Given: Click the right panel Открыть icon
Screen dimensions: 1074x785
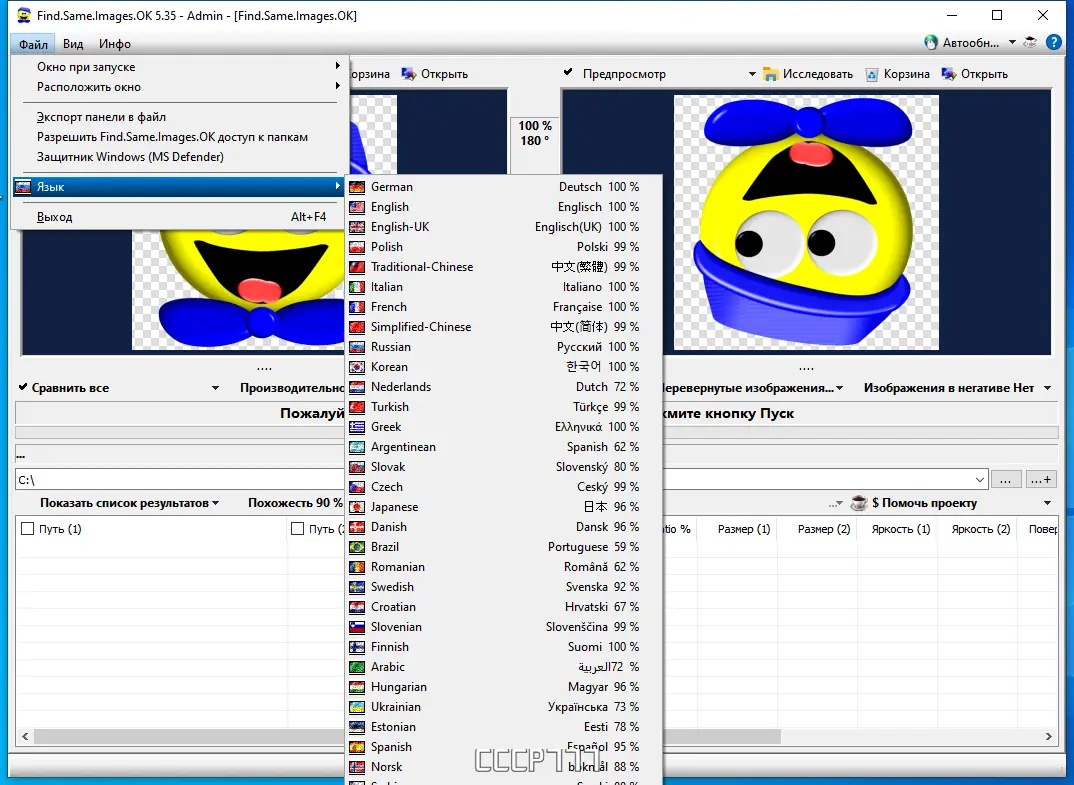Looking at the screenshot, I should pyautogui.click(x=949, y=74).
